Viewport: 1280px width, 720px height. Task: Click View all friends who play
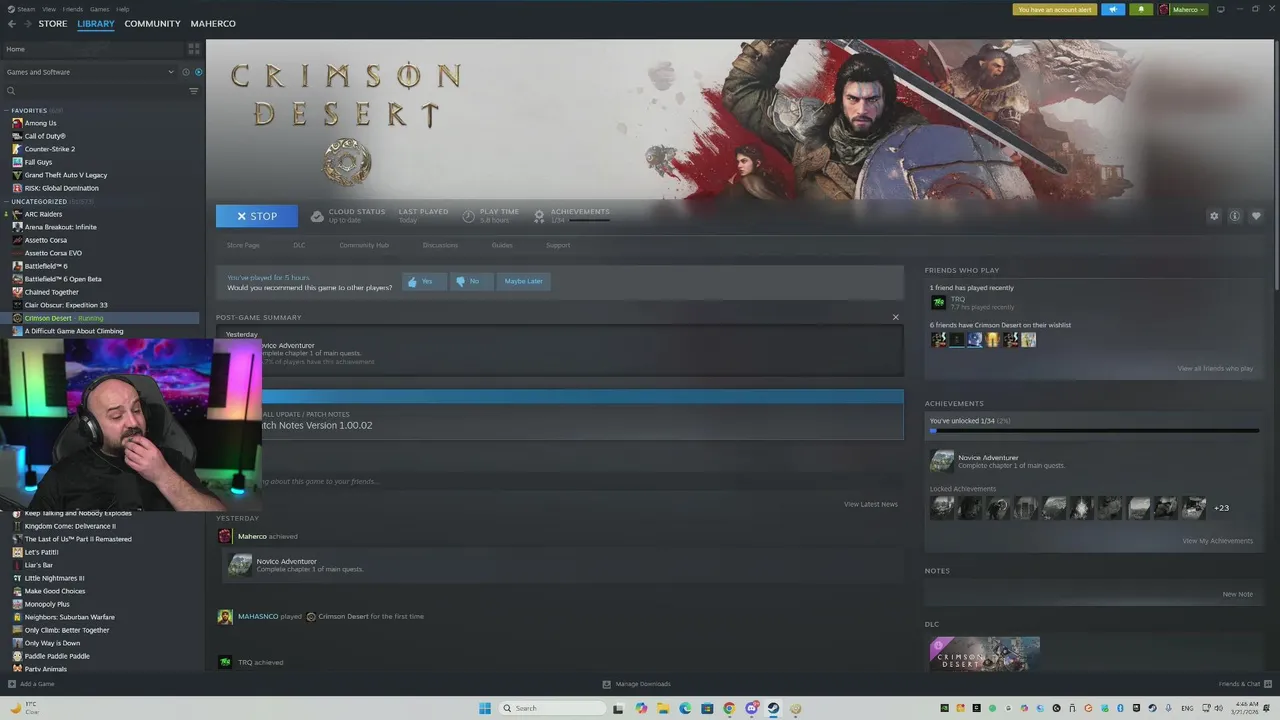(x=1215, y=369)
